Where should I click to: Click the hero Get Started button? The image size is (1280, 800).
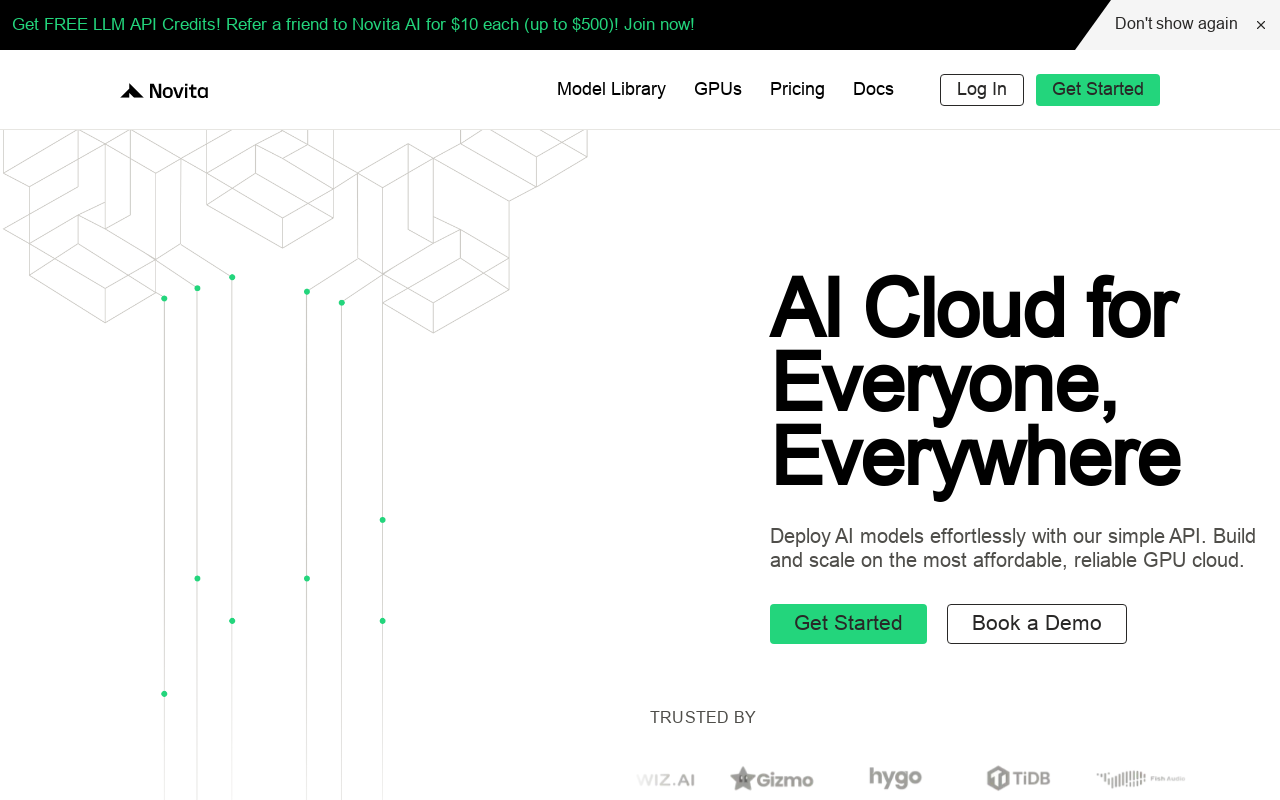click(848, 624)
